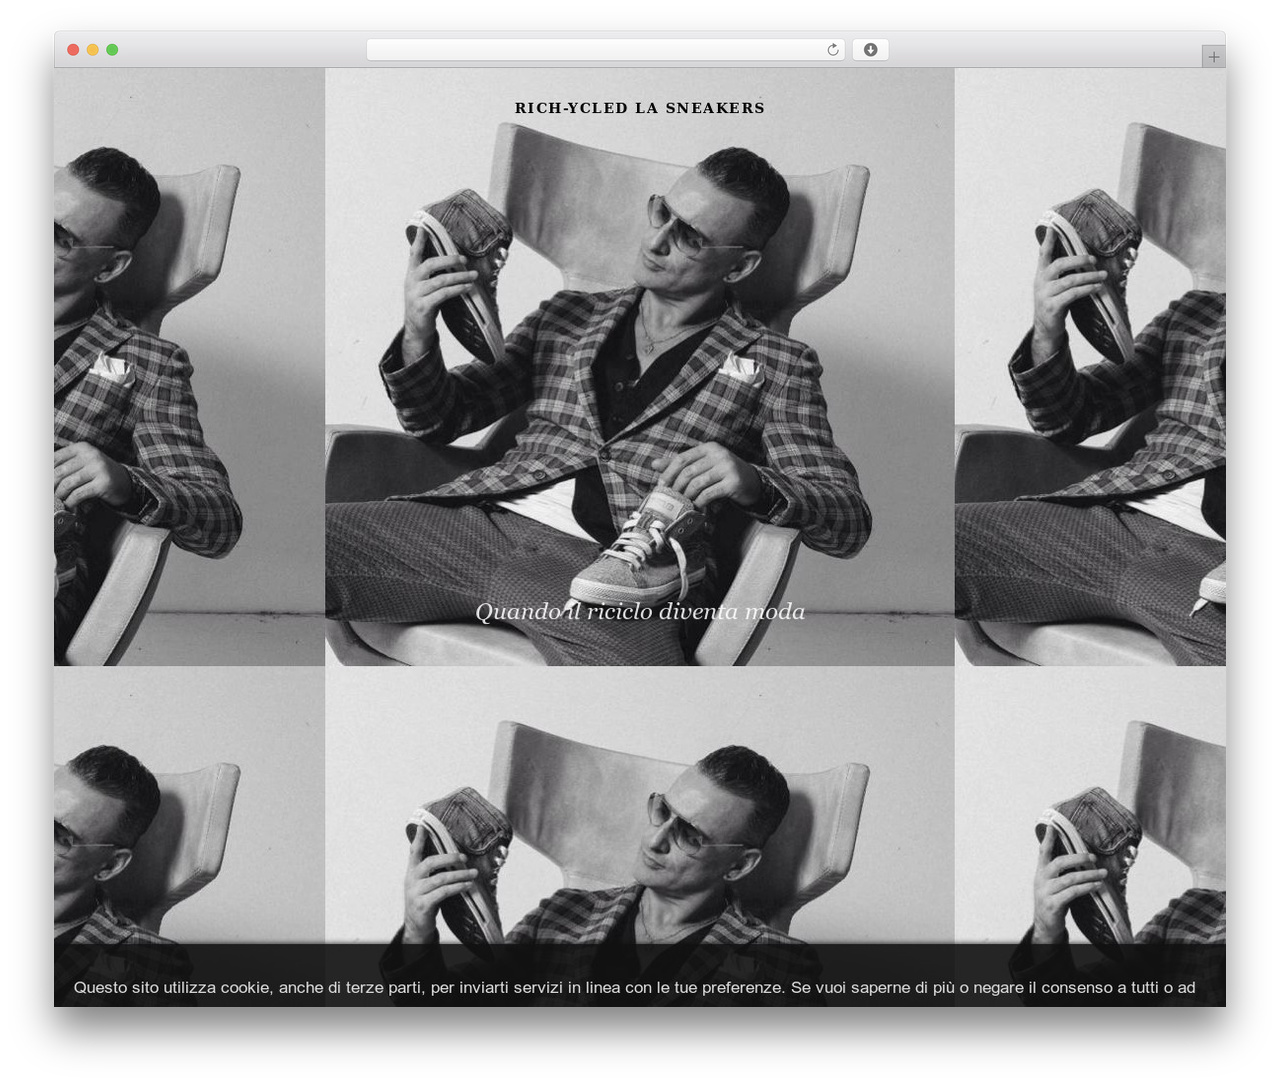This screenshot has height=1084, width=1280.
Task: Focus the browser address bar
Action: (x=606, y=50)
